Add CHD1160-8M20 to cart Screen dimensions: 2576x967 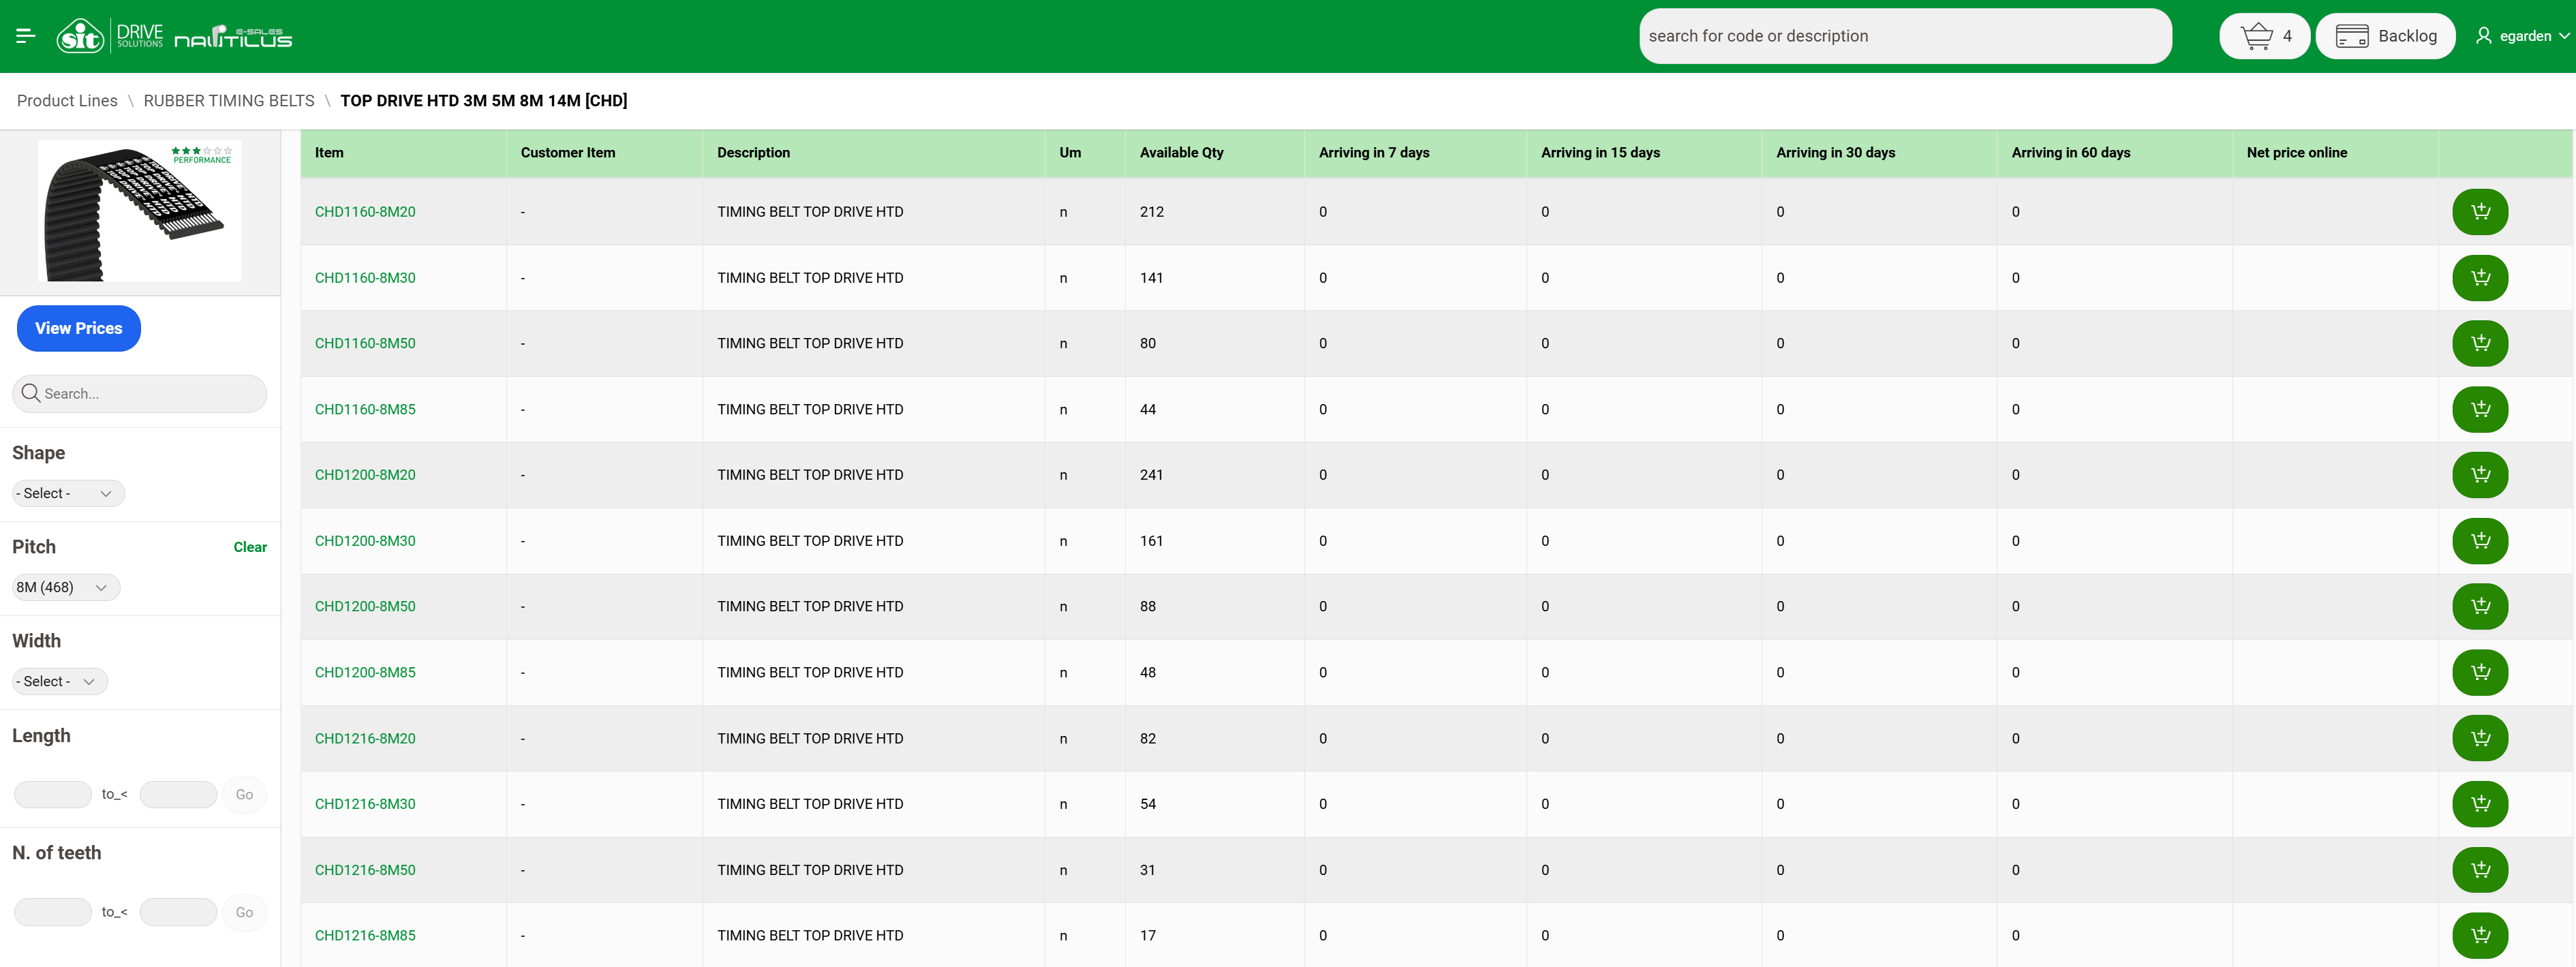(2479, 212)
